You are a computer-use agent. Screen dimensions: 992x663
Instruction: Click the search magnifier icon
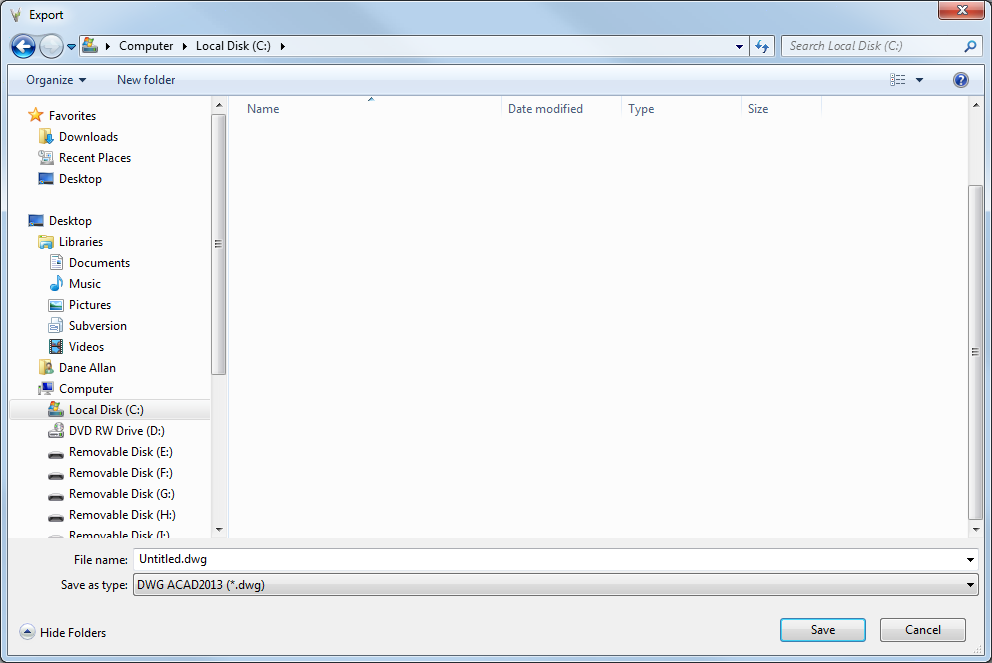(970, 46)
